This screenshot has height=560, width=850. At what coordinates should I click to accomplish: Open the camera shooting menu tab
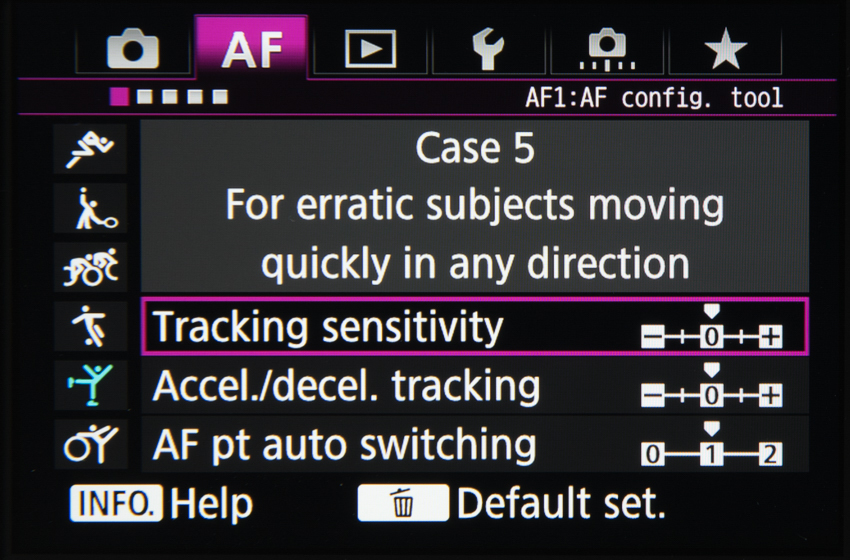click(132, 49)
